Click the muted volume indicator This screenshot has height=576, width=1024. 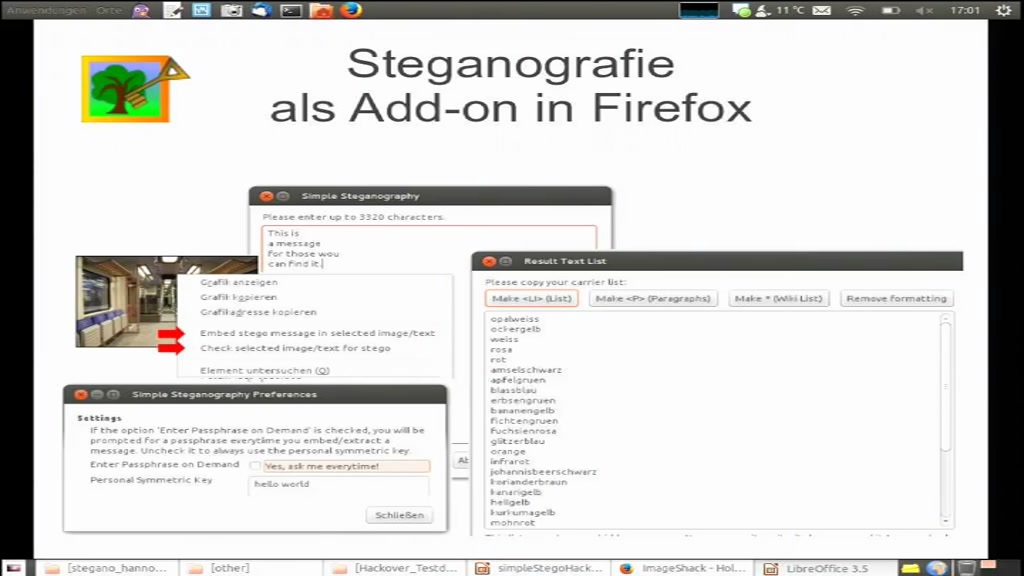924,10
